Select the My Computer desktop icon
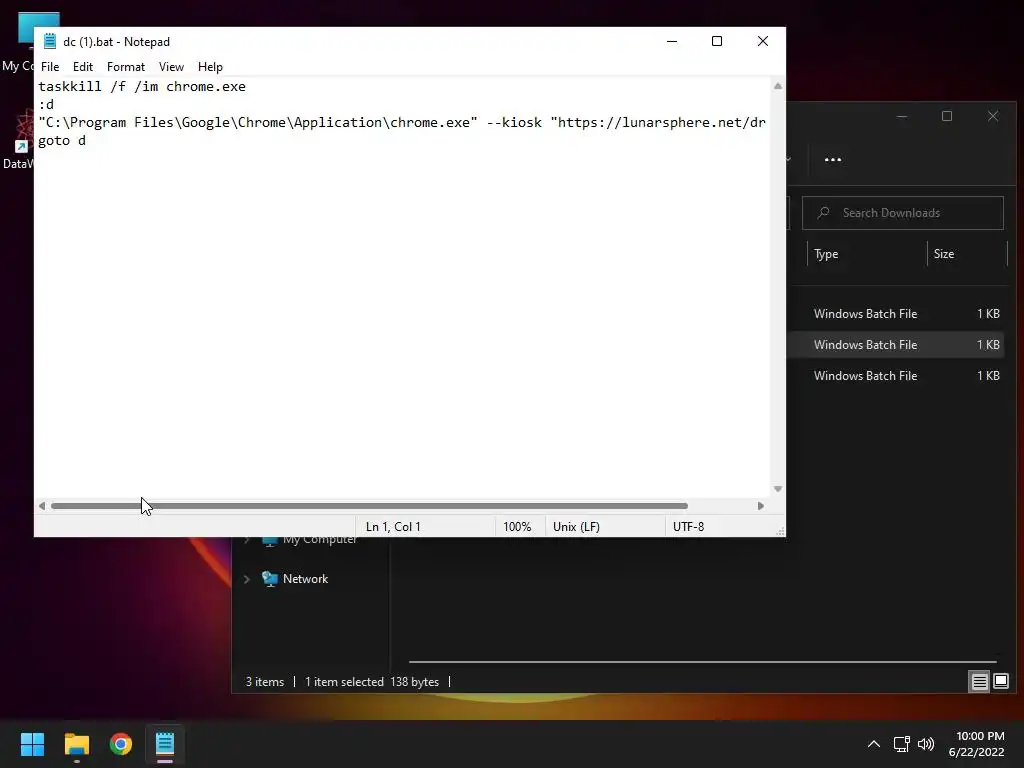The width and height of the screenshot is (1024, 768). [18, 41]
